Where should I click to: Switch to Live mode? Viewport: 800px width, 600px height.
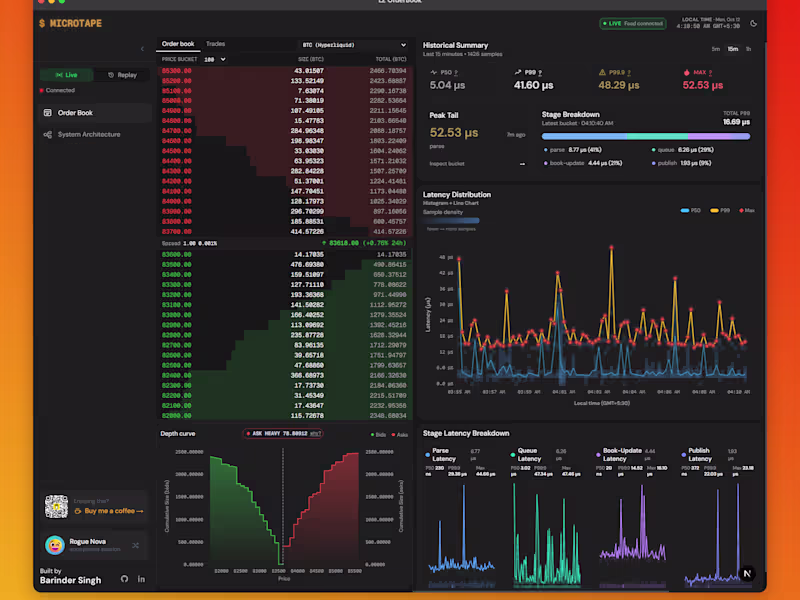(x=67, y=75)
